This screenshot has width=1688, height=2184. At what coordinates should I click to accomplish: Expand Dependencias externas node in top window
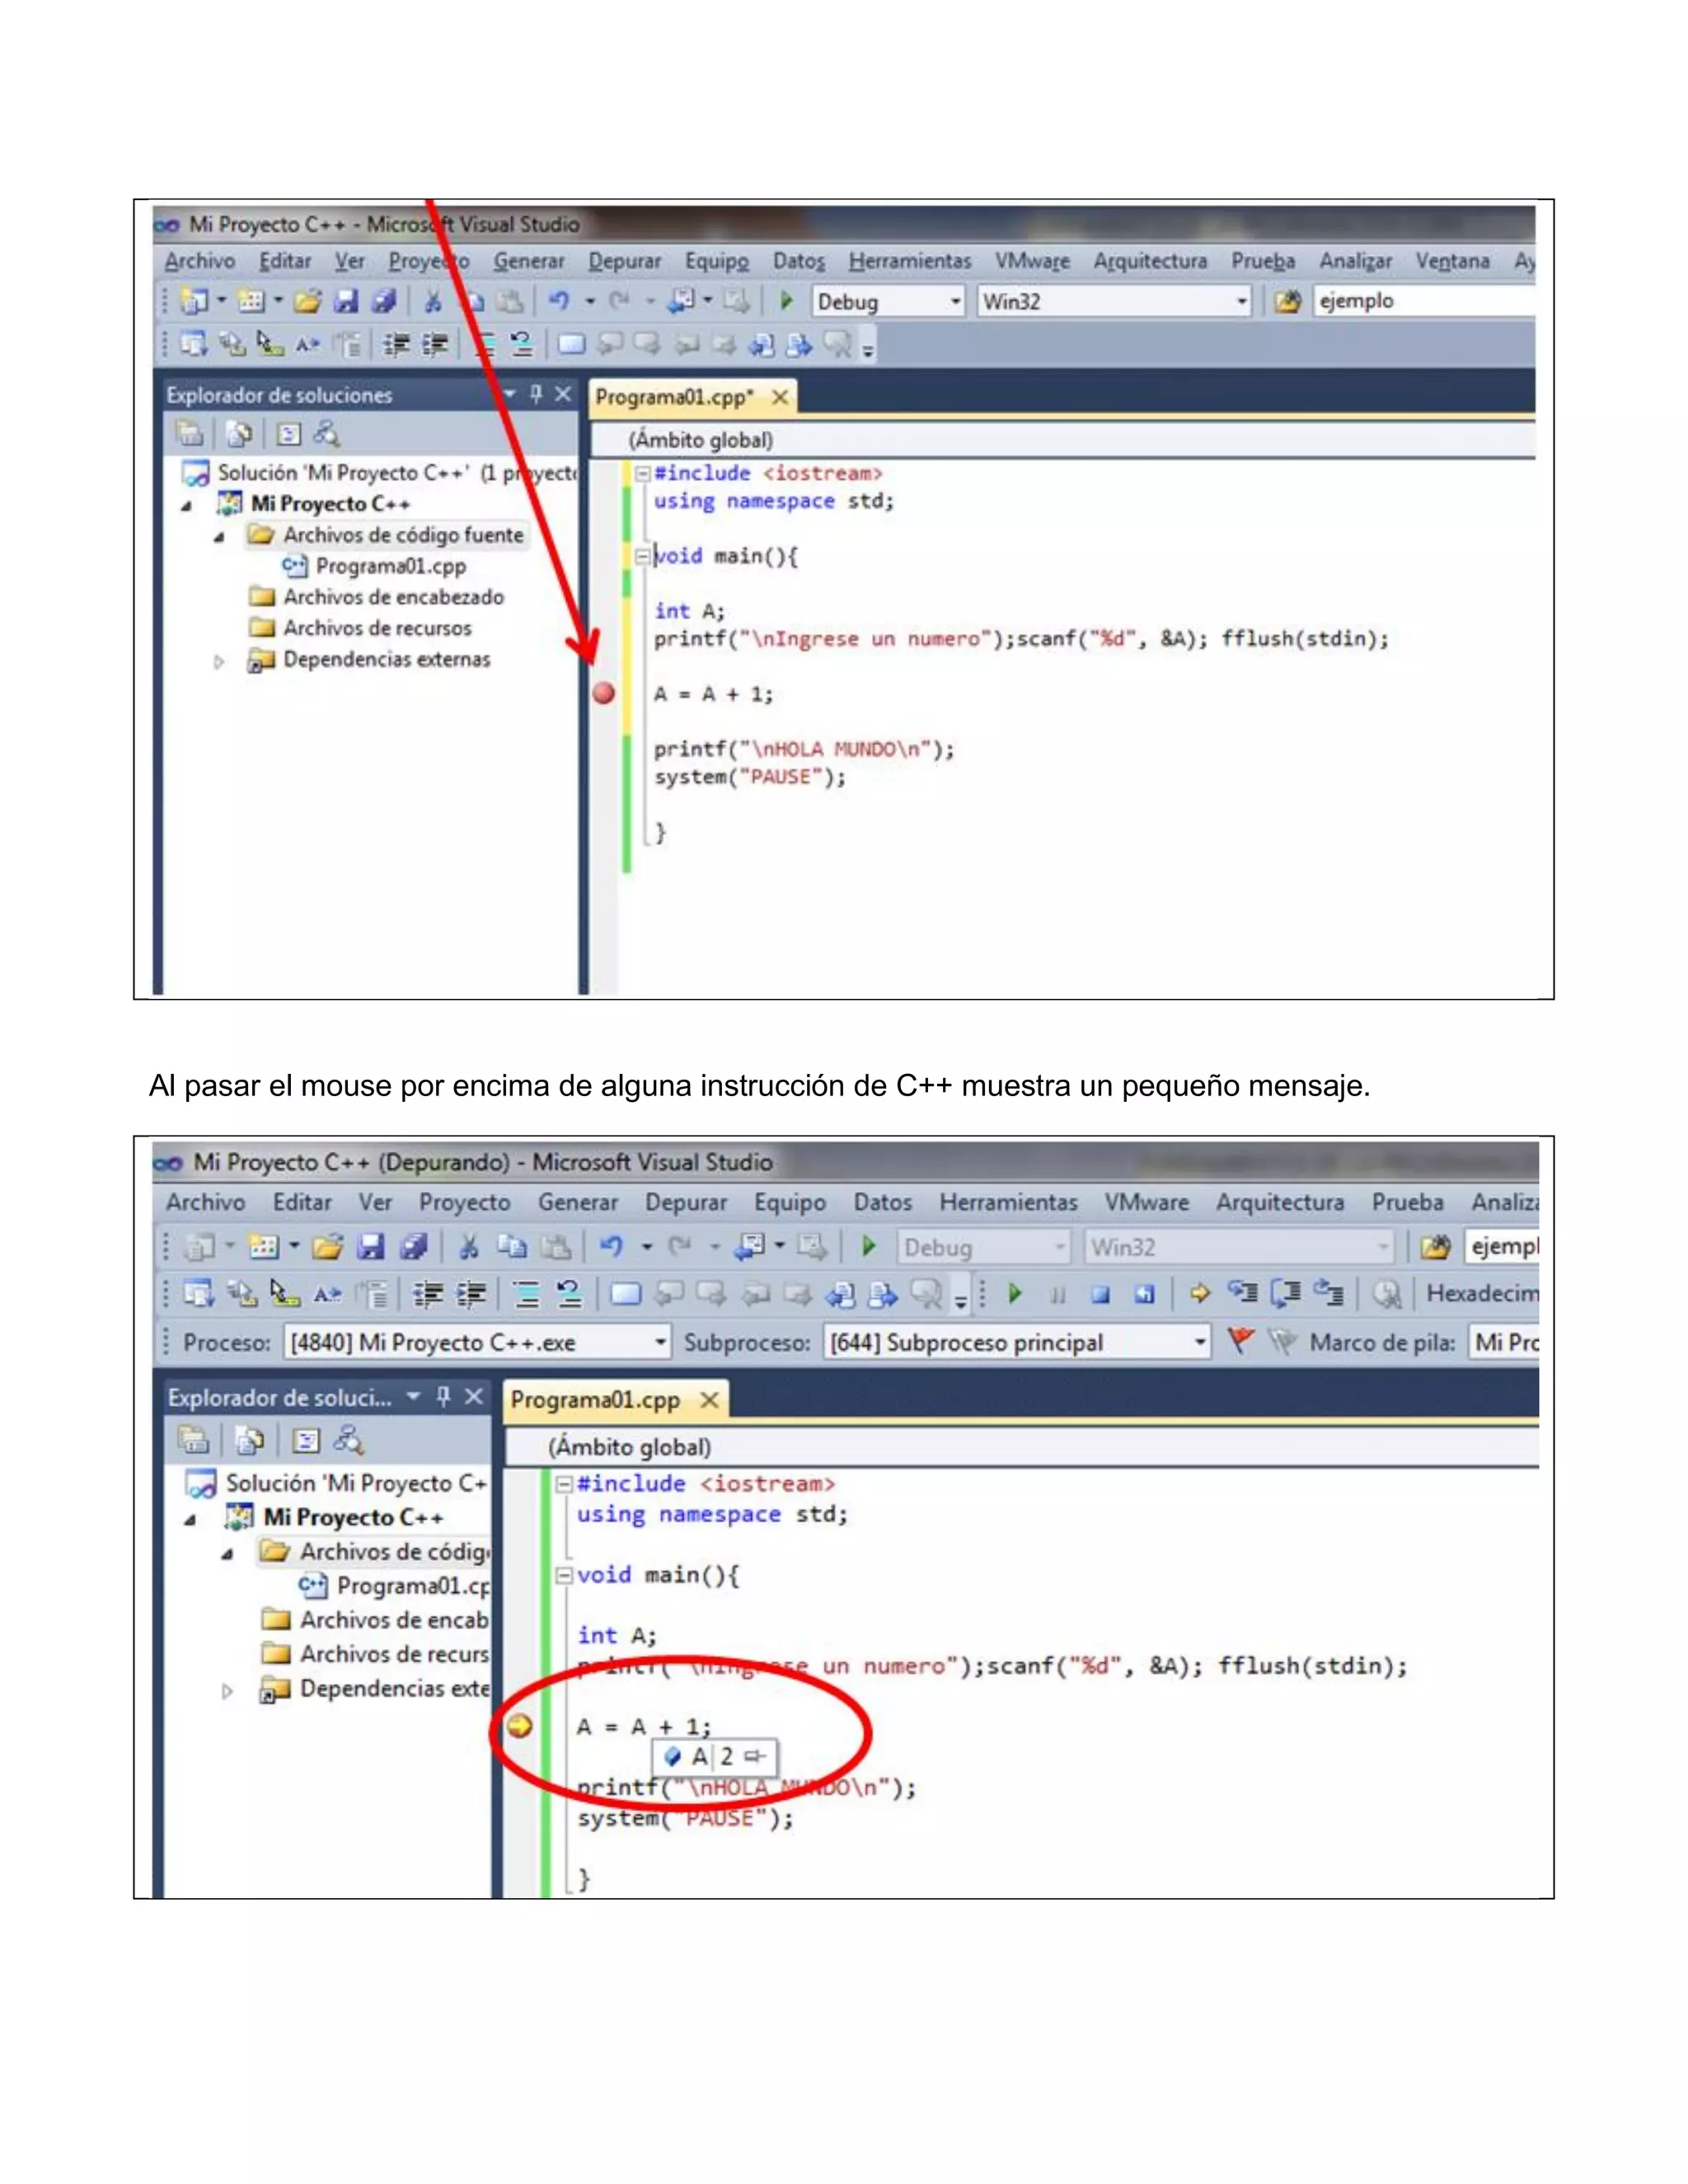(x=219, y=660)
